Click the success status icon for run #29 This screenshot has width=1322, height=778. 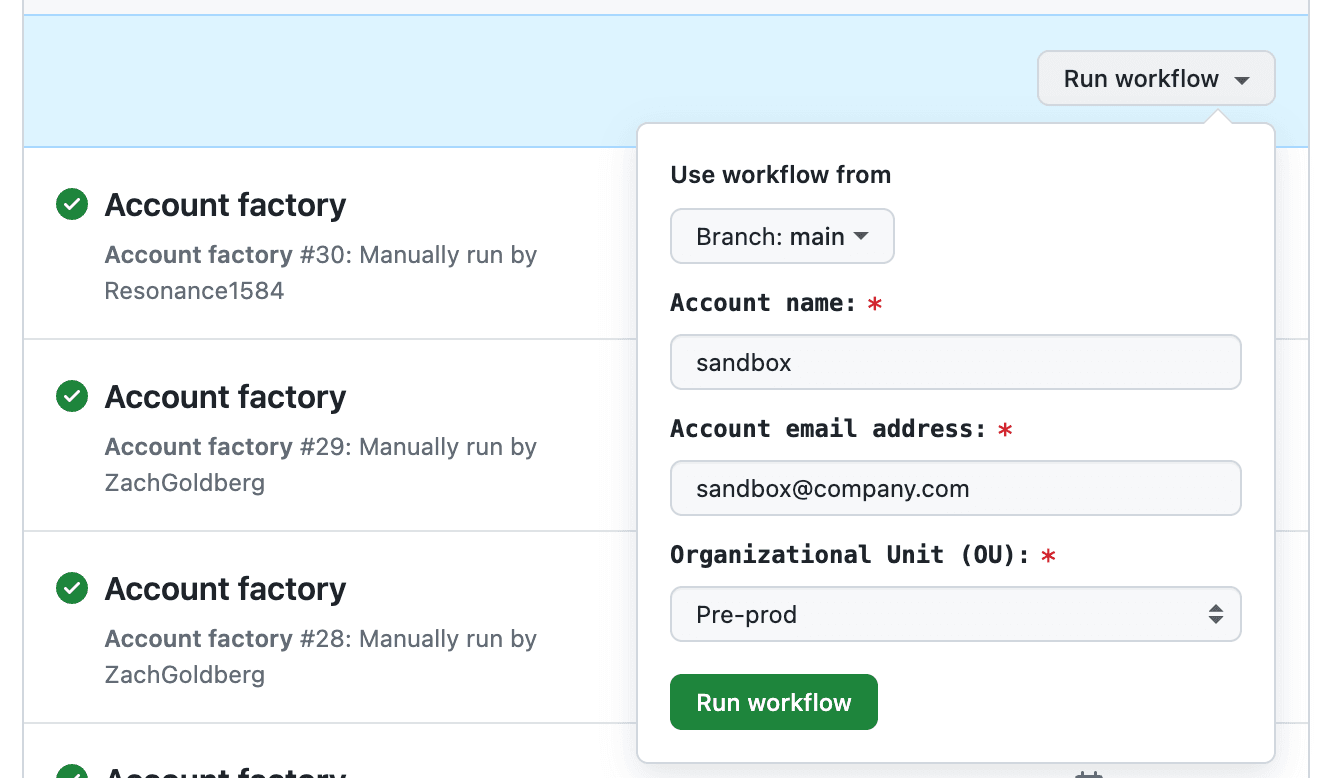(x=72, y=397)
